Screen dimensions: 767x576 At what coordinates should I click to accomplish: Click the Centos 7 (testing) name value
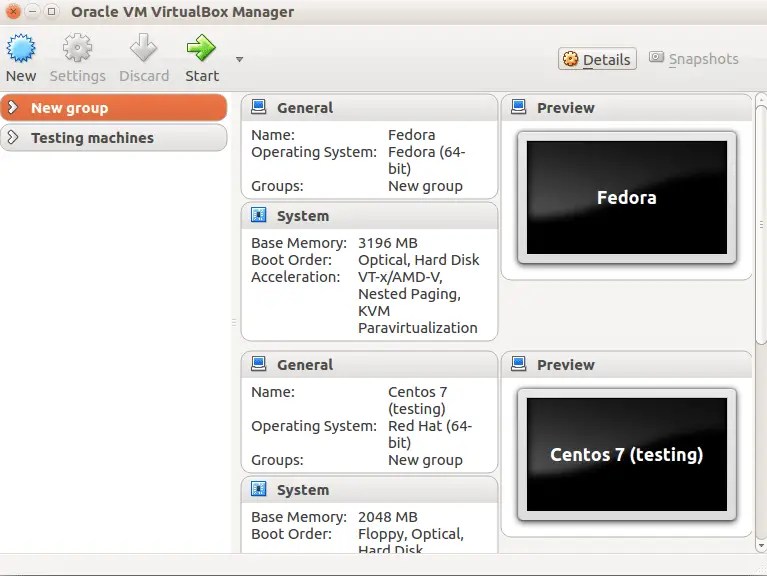click(x=417, y=400)
